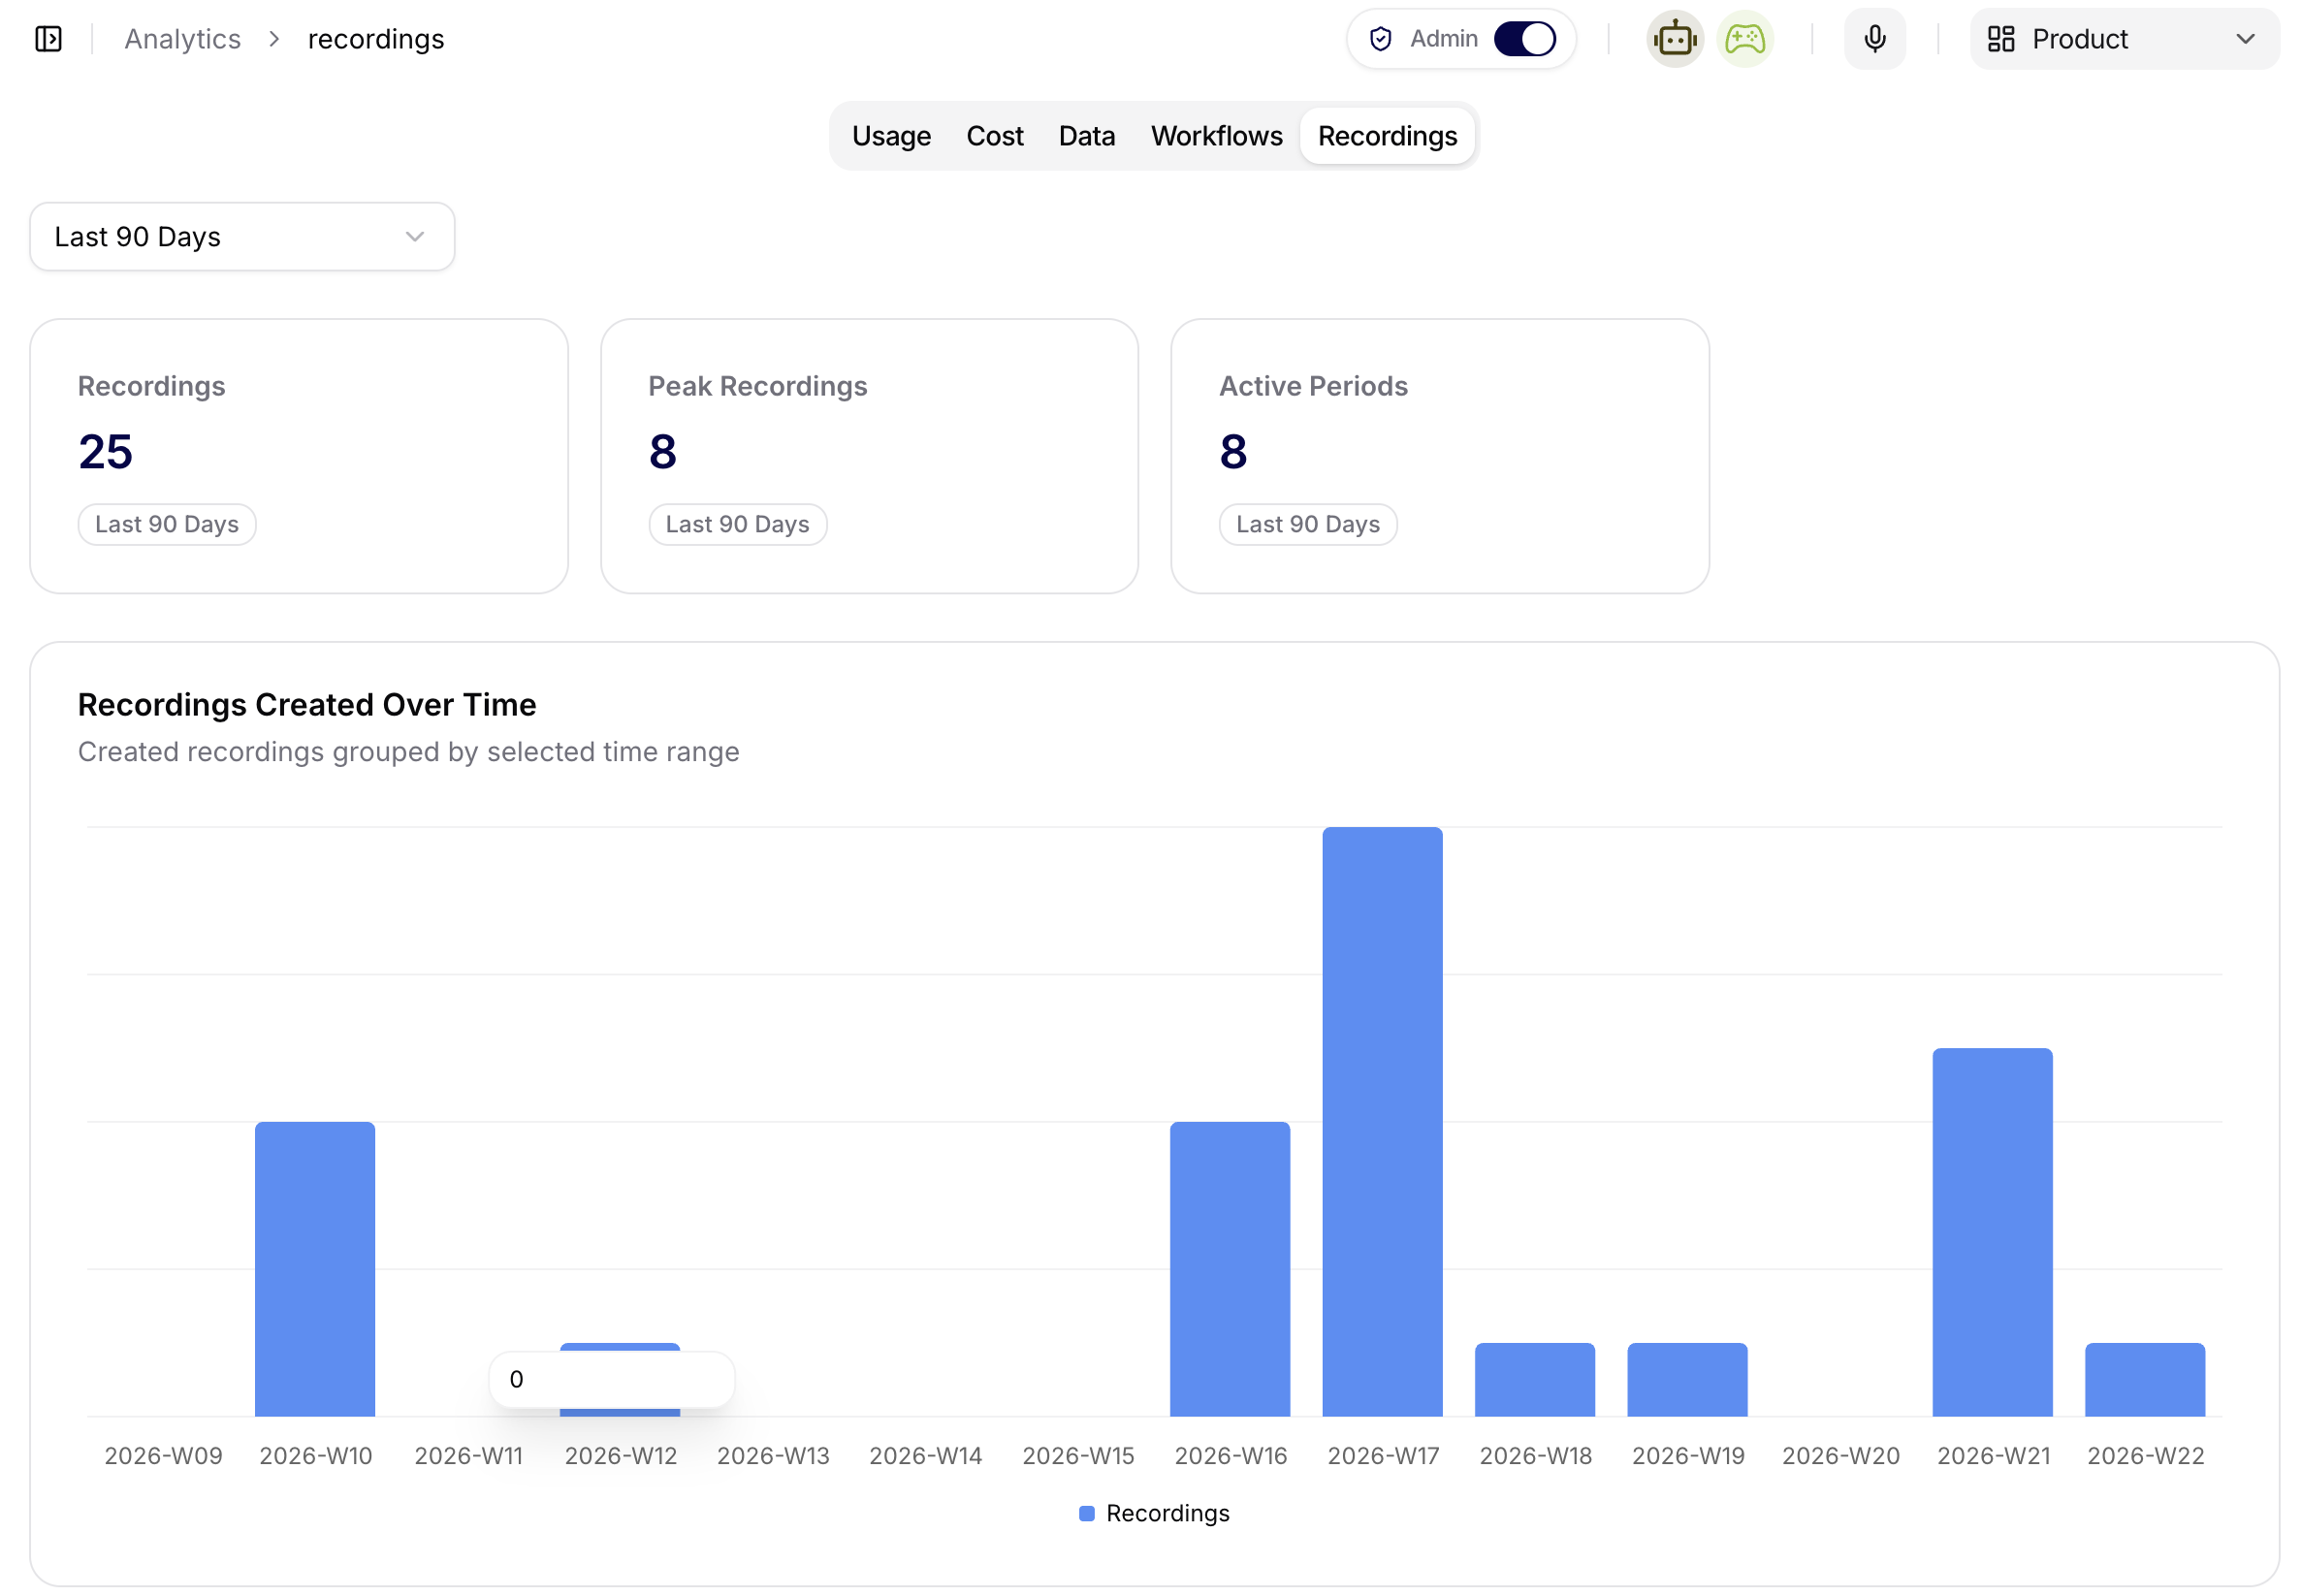
Task: Navigate to Analytics breadcrumb
Action: pyautogui.click(x=183, y=39)
